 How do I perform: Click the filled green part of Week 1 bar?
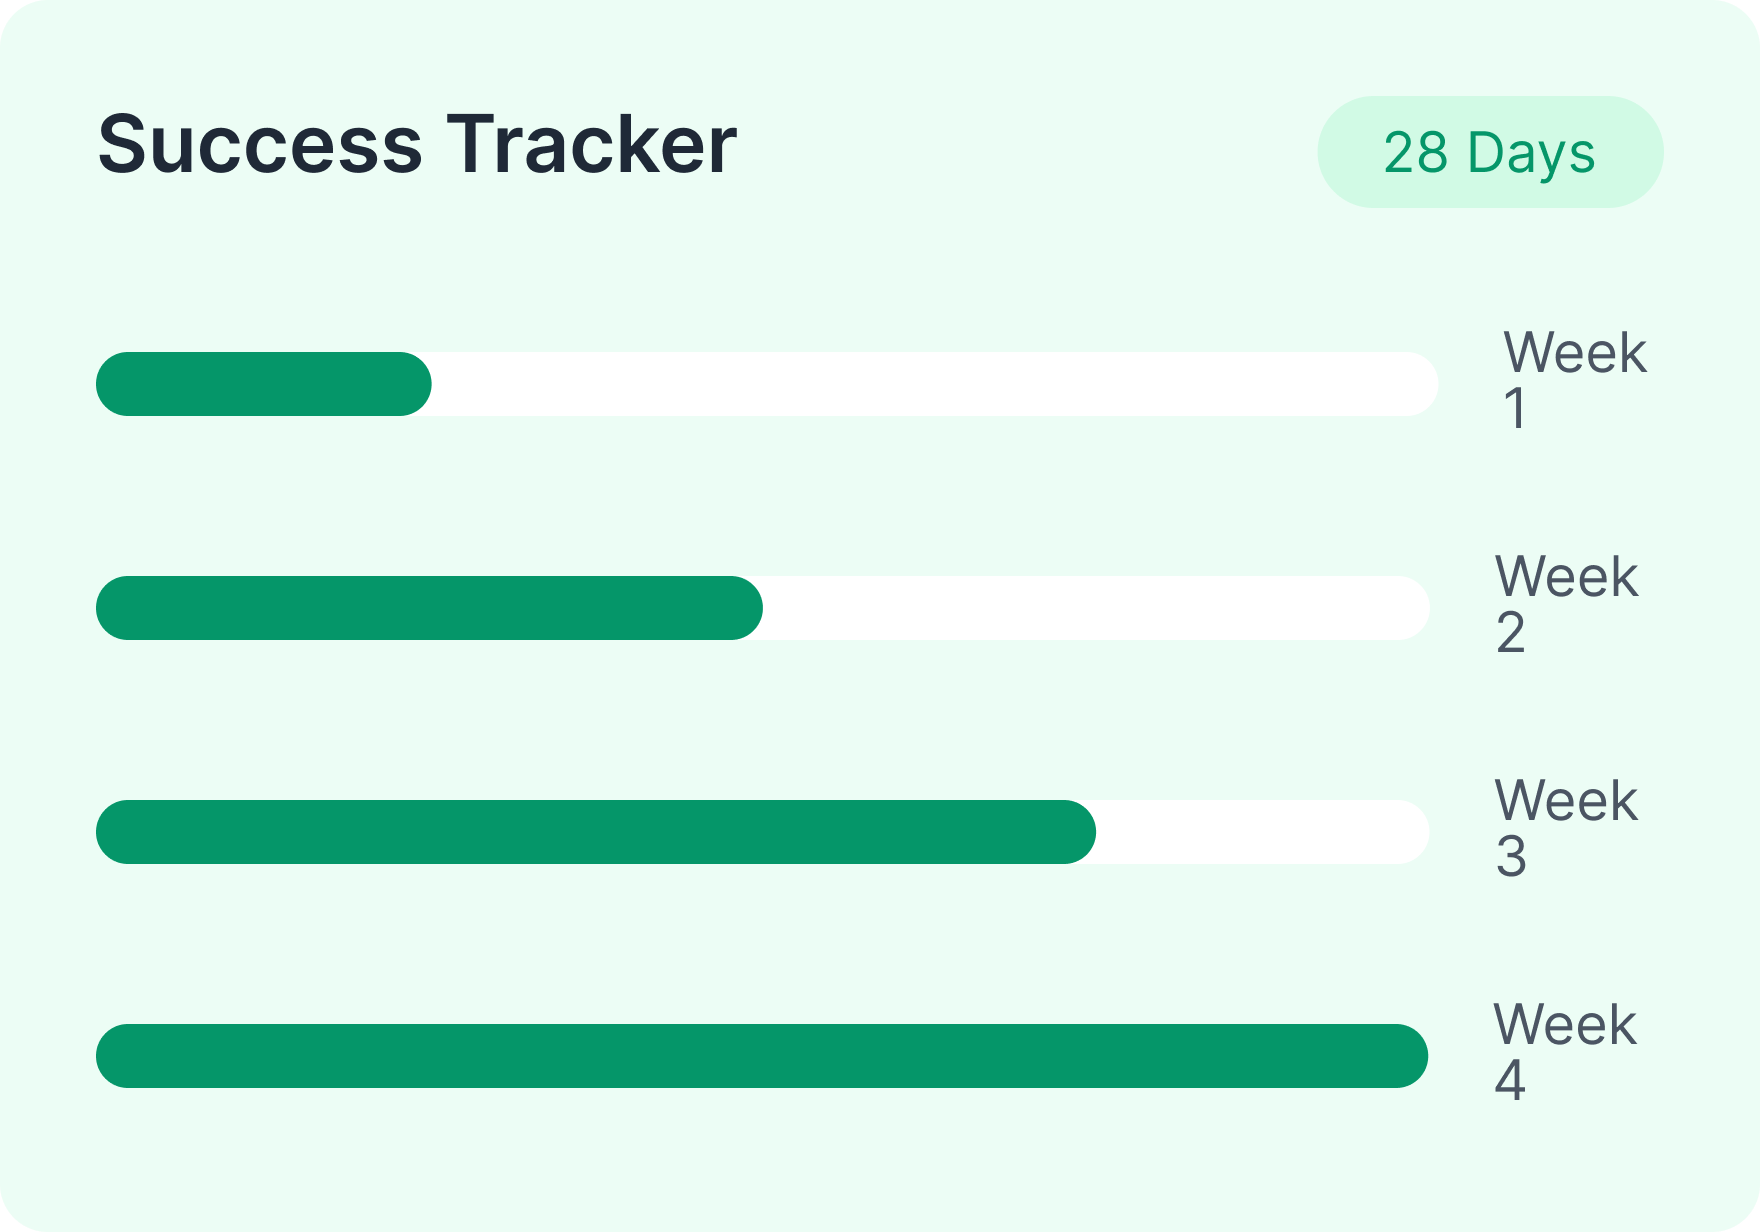pyautogui.click(x=264, y=384)
